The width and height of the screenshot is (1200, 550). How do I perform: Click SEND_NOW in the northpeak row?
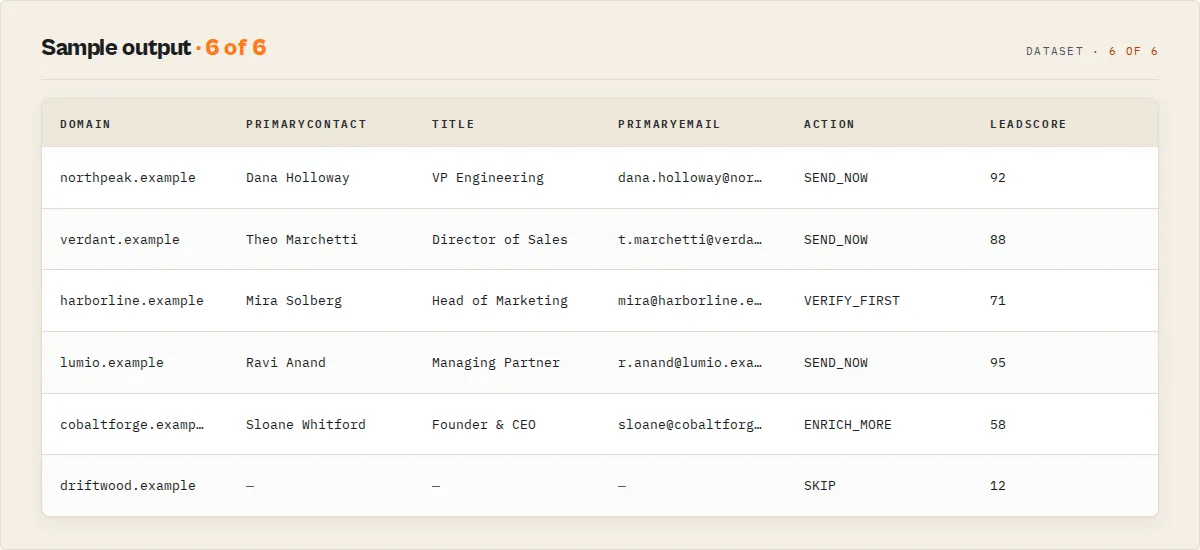pyautogui.click(x=836, y=178)
